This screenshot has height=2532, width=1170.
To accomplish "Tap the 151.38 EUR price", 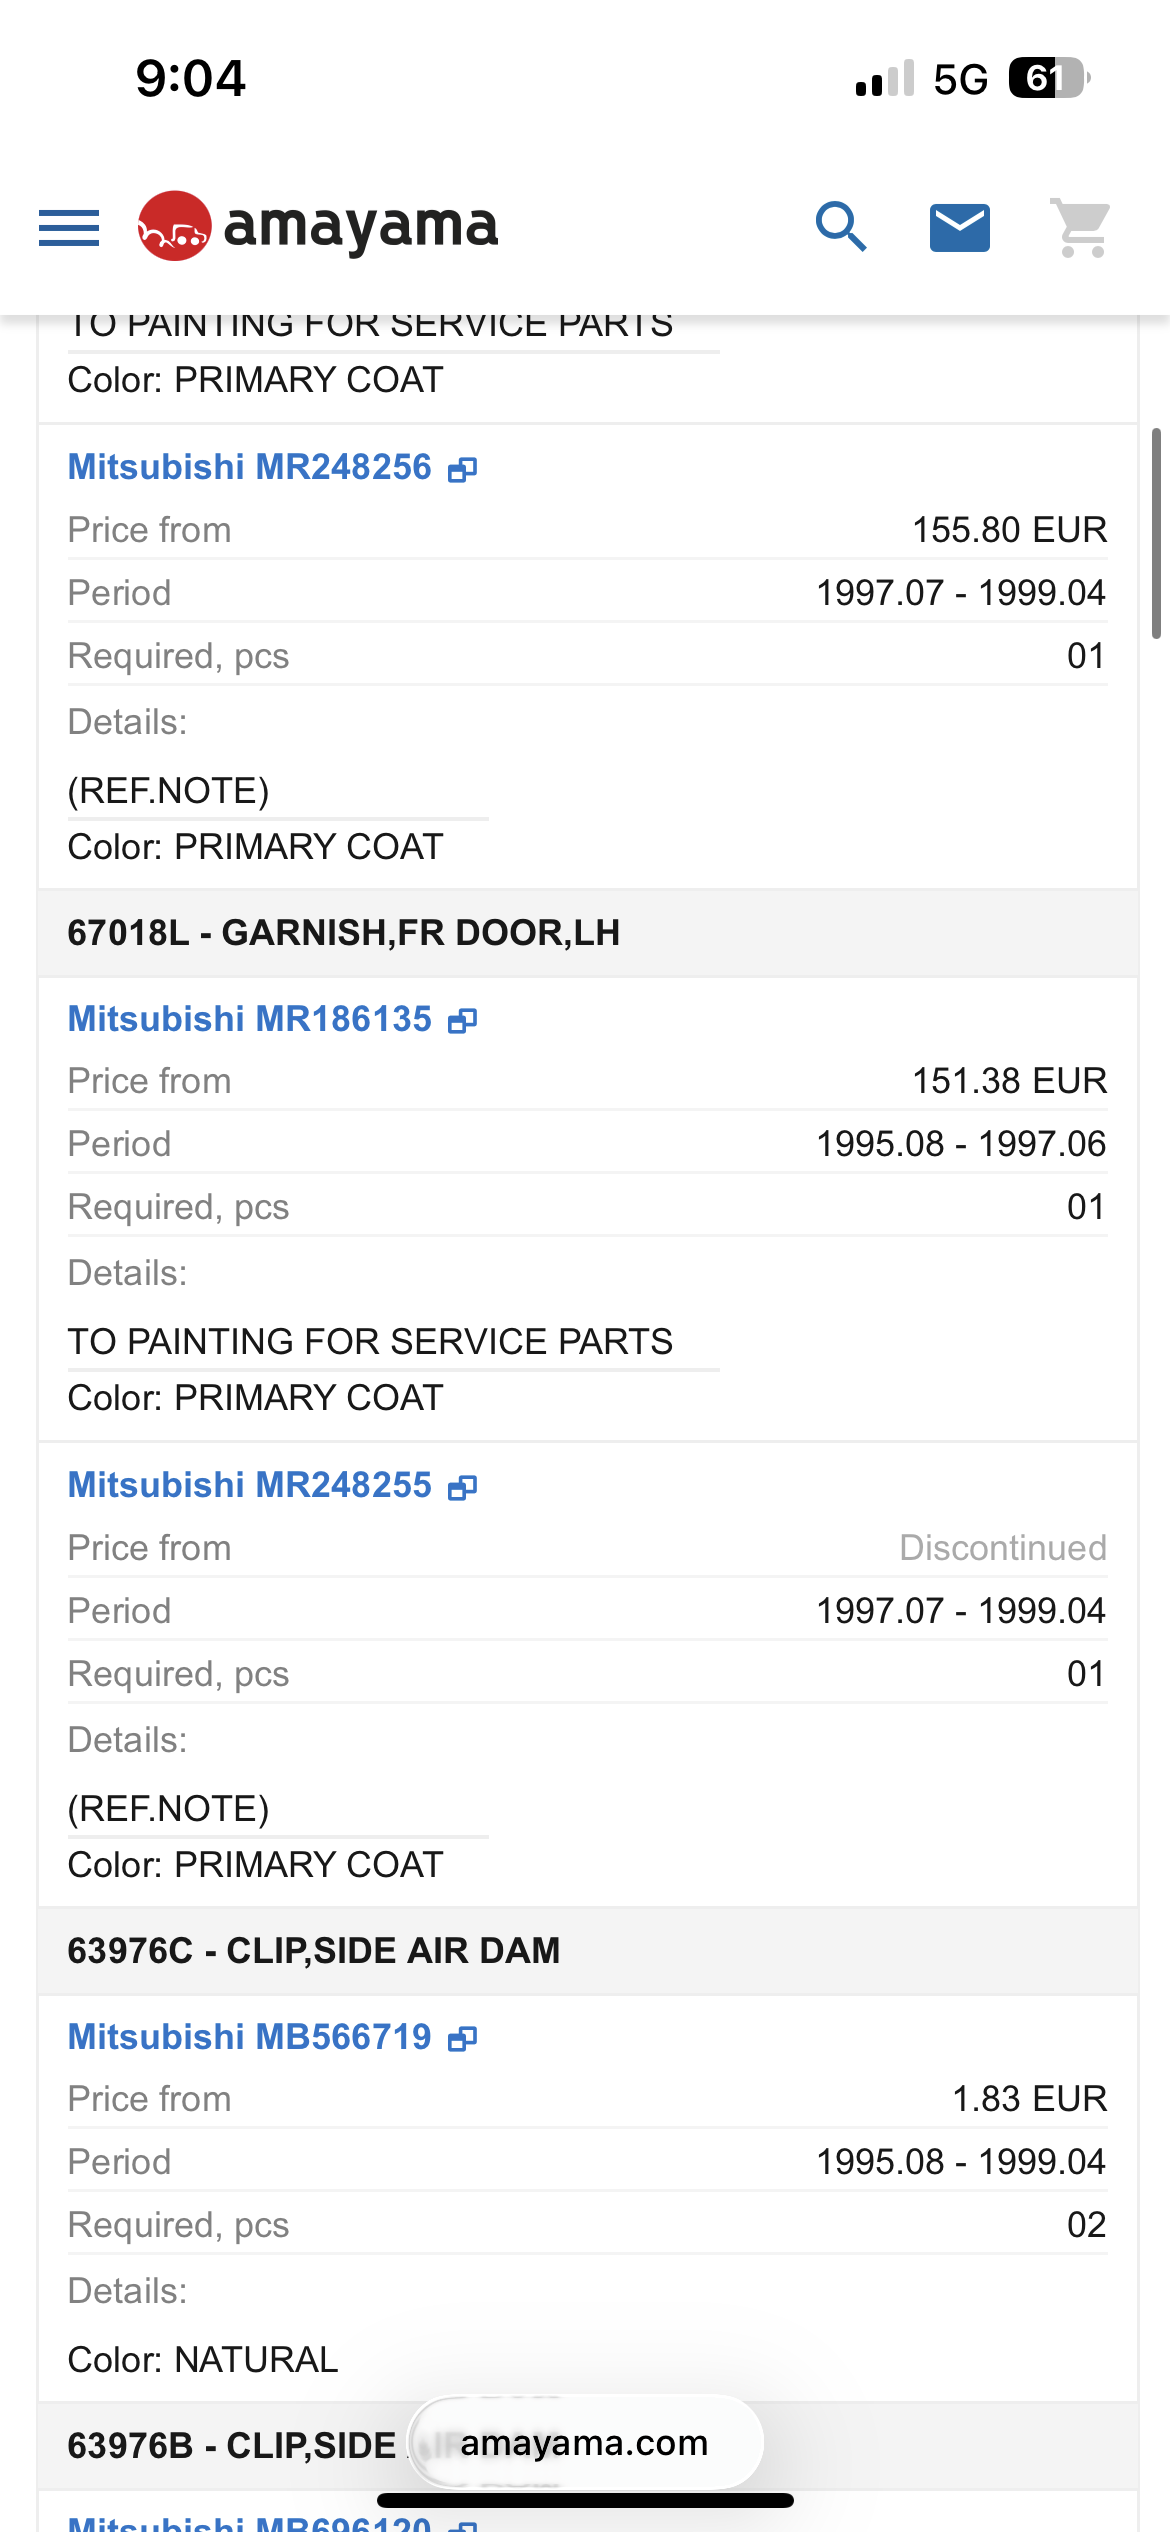I will pos(1009,1081).
